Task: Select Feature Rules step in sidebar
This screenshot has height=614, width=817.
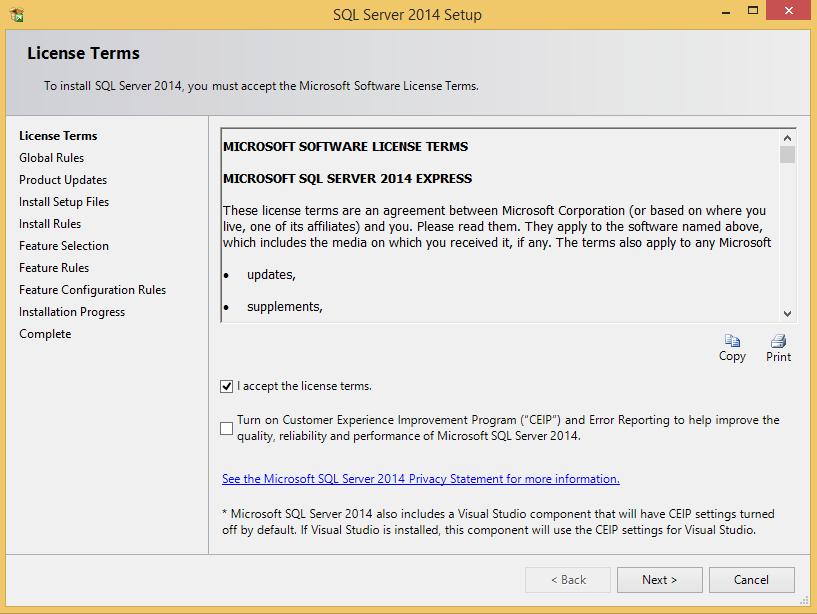Action: click(x=54, y=267)
